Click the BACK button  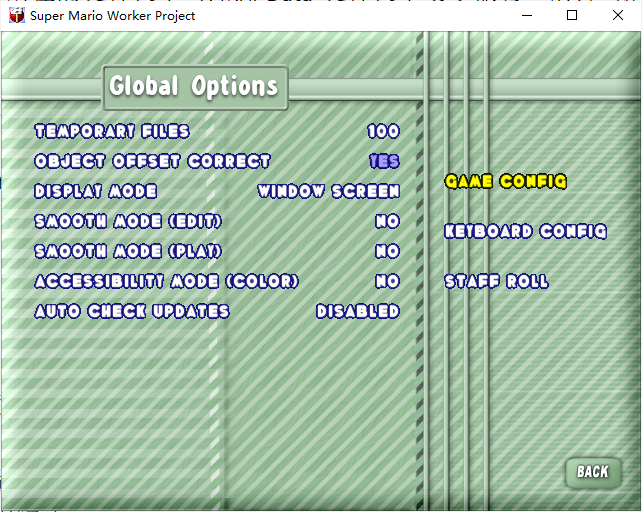tap(593, 472)
